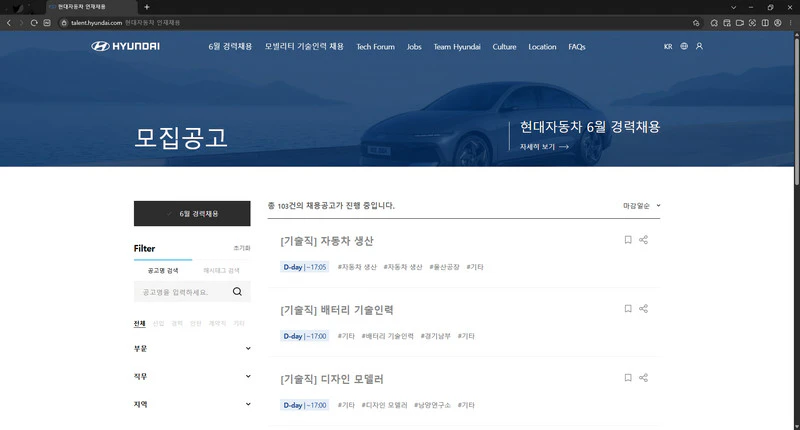
Task: Open the browser profile avatar icon
Action: (778, 22)
